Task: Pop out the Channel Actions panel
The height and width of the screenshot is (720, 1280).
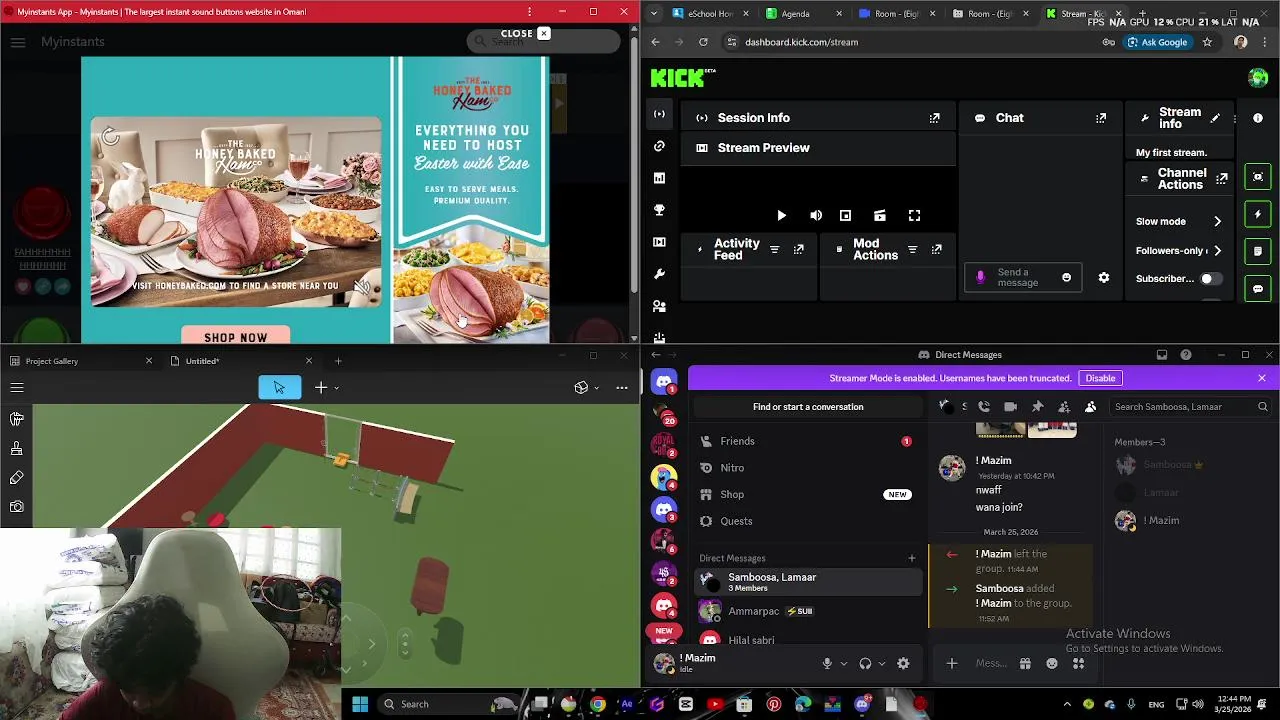Action: tap(1222, 179)
